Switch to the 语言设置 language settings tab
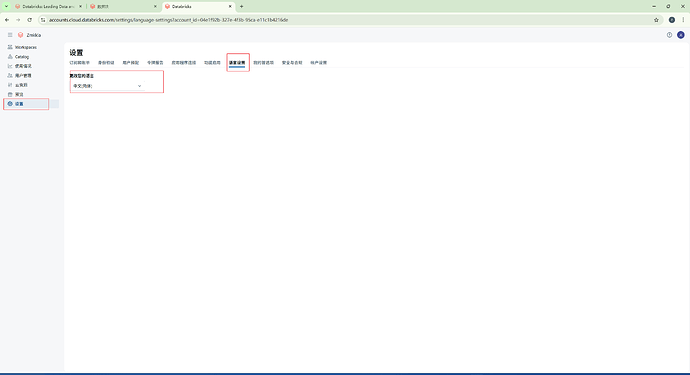This screenshot has height=375, width=690. (x=237, y=63)
